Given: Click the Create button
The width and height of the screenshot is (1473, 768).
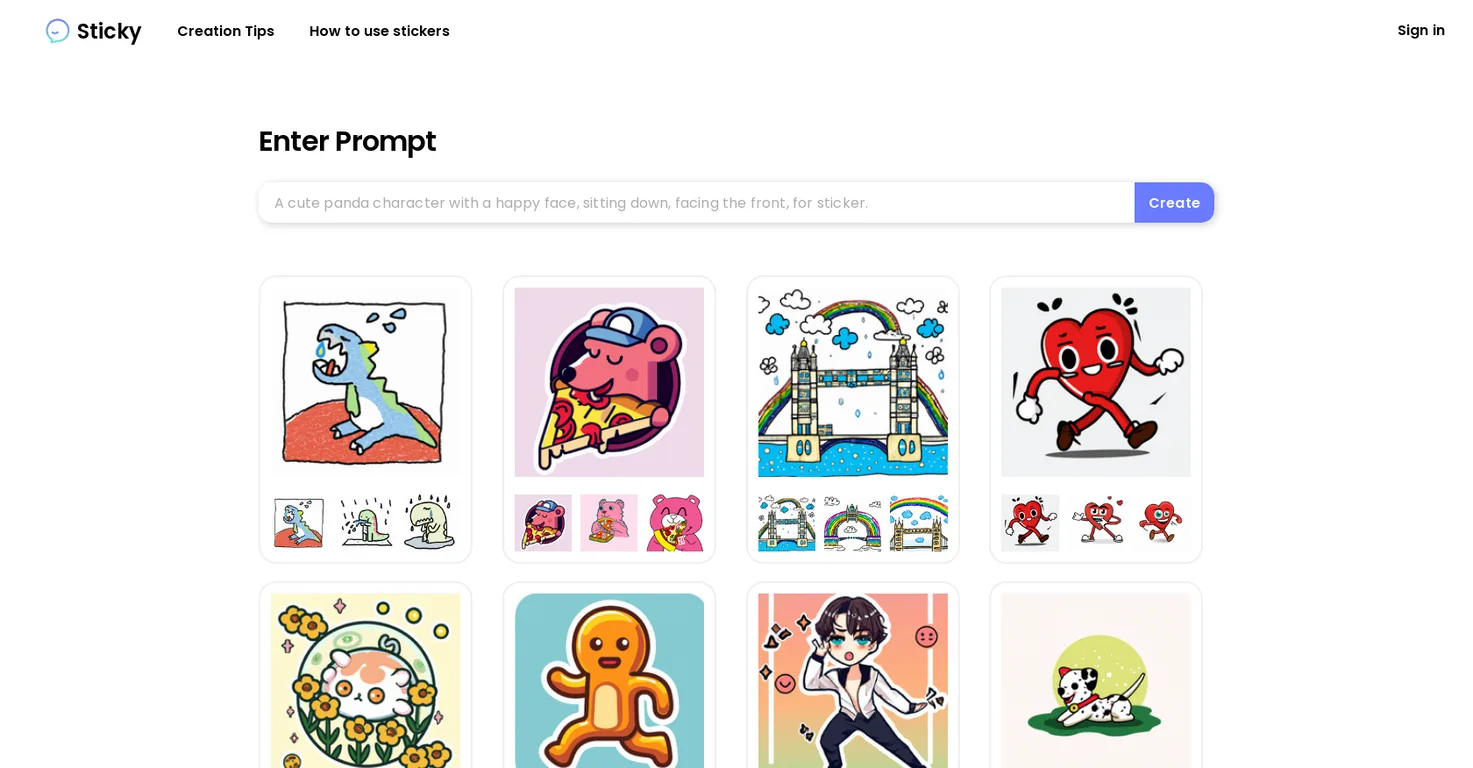Looking at the screenshot, I should (1174, 203).
